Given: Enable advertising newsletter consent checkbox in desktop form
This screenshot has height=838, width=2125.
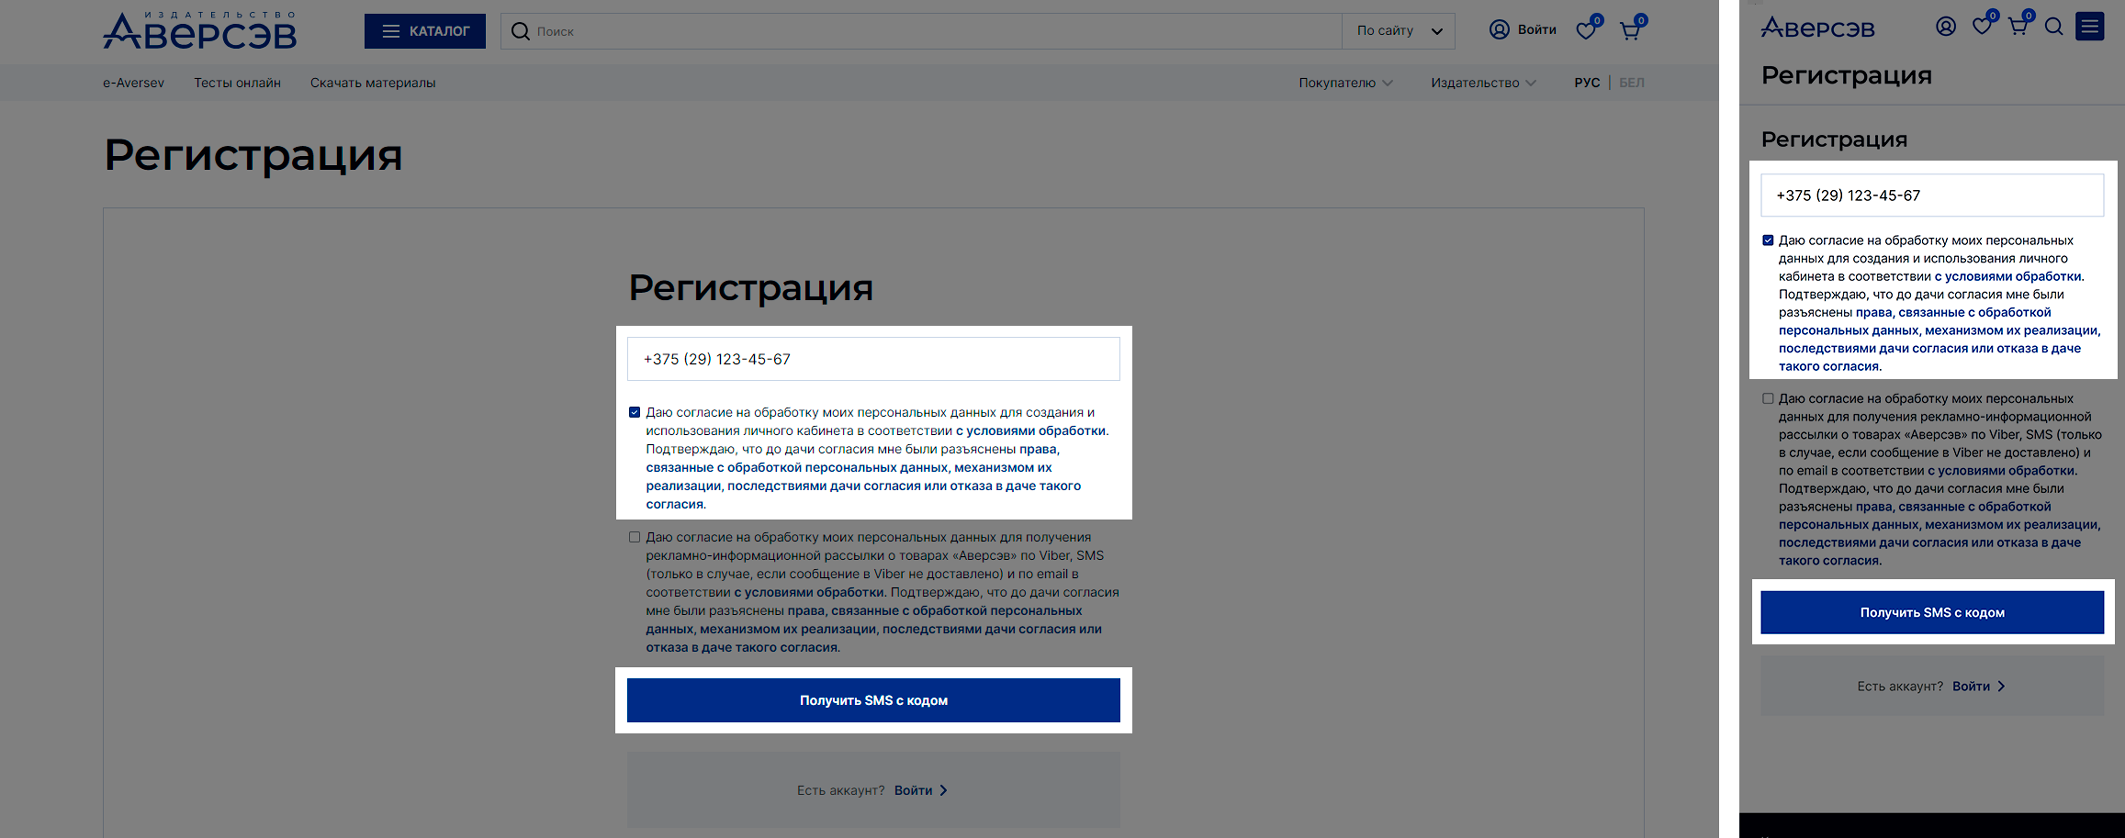Looking at the screenshot, I should 634,537.
